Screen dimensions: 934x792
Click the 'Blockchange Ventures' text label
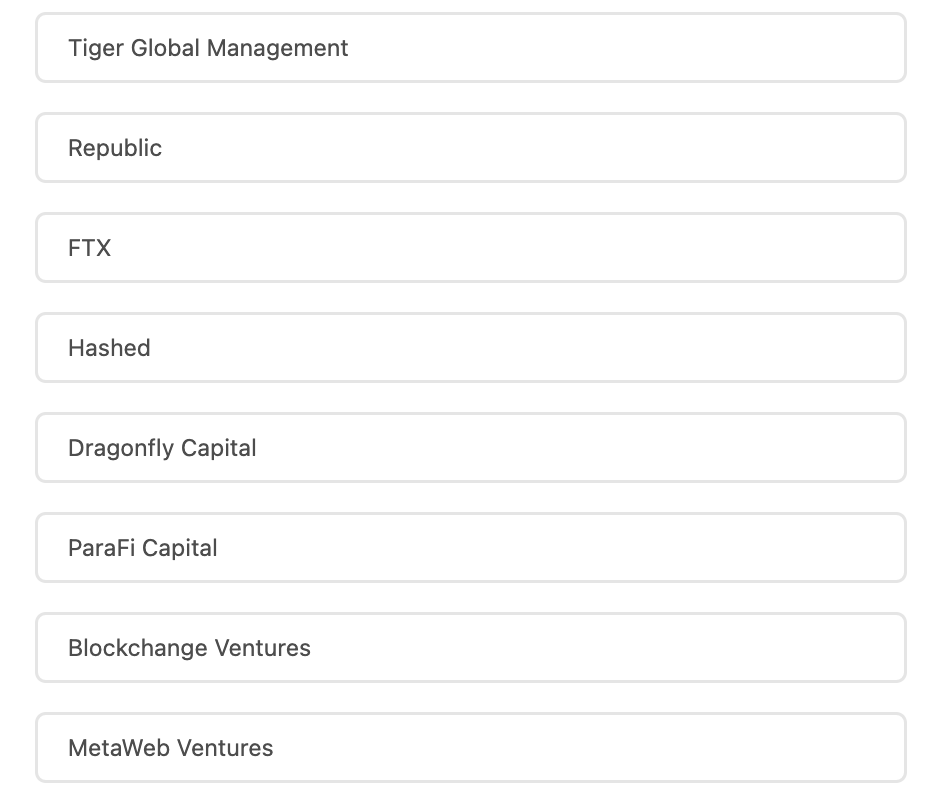pos(189,648)
